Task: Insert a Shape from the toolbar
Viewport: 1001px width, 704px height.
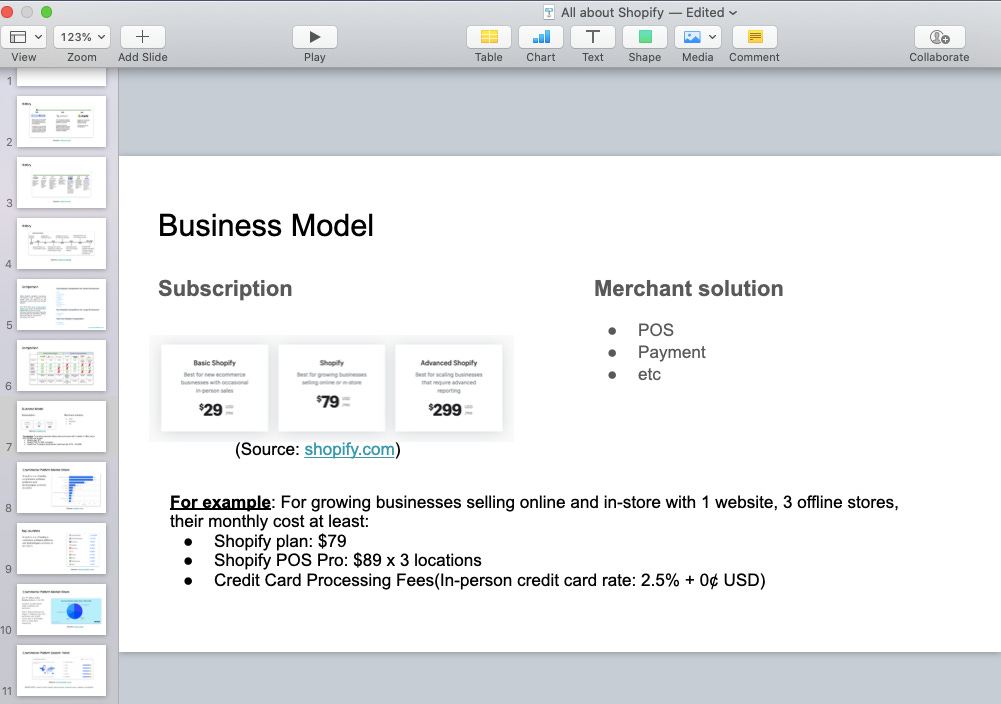Action: pos(645,37)
